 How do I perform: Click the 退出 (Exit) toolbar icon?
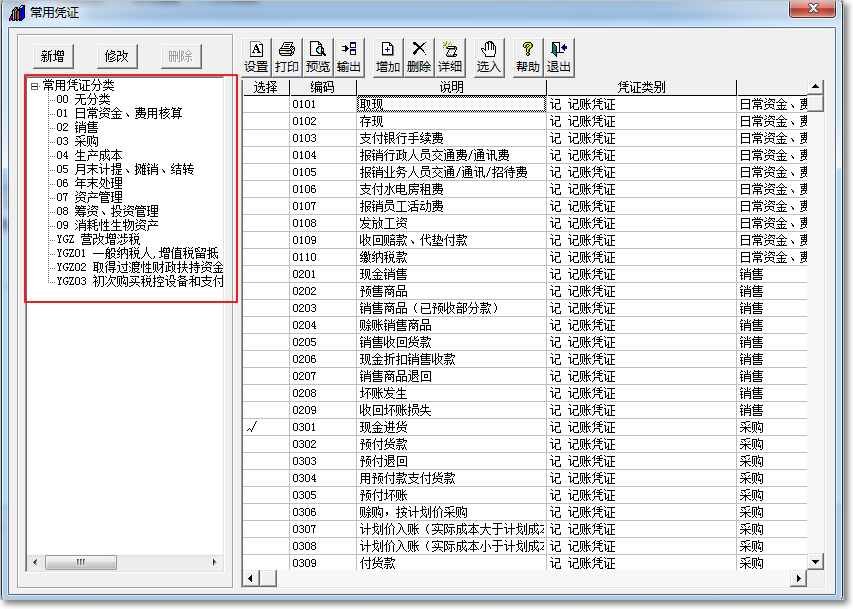tap(558, 56)
